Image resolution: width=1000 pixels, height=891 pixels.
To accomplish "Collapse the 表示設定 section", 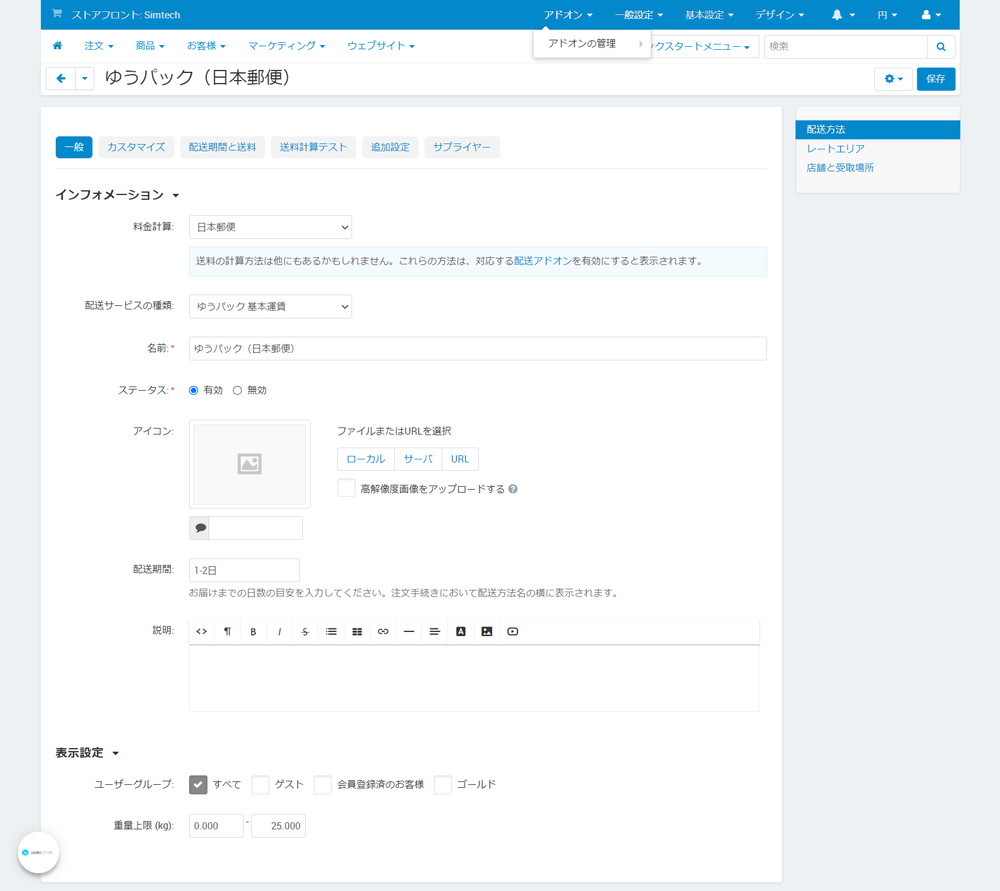I will pyautogui.click(x=87, y=753).
